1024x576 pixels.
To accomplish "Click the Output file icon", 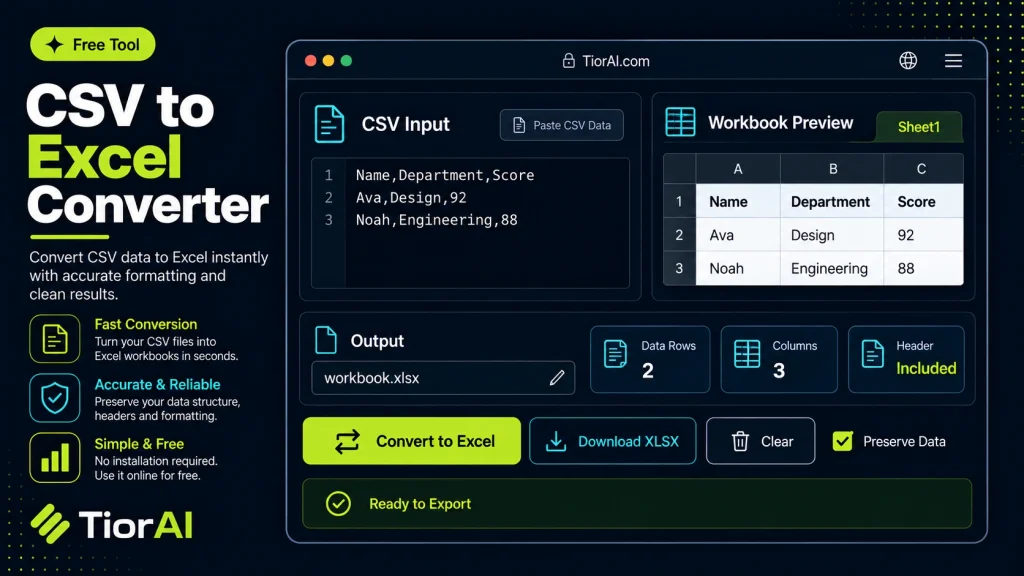I will click(326, 340).
